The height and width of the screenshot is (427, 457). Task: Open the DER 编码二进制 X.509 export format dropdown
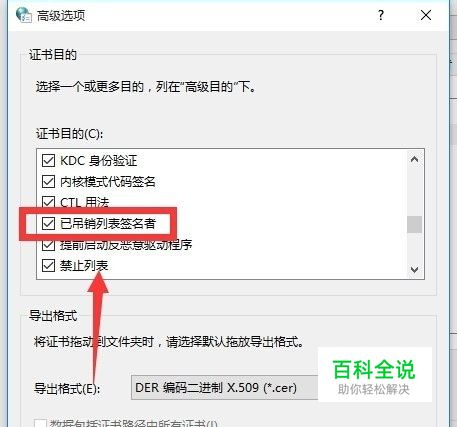point(225,387)
